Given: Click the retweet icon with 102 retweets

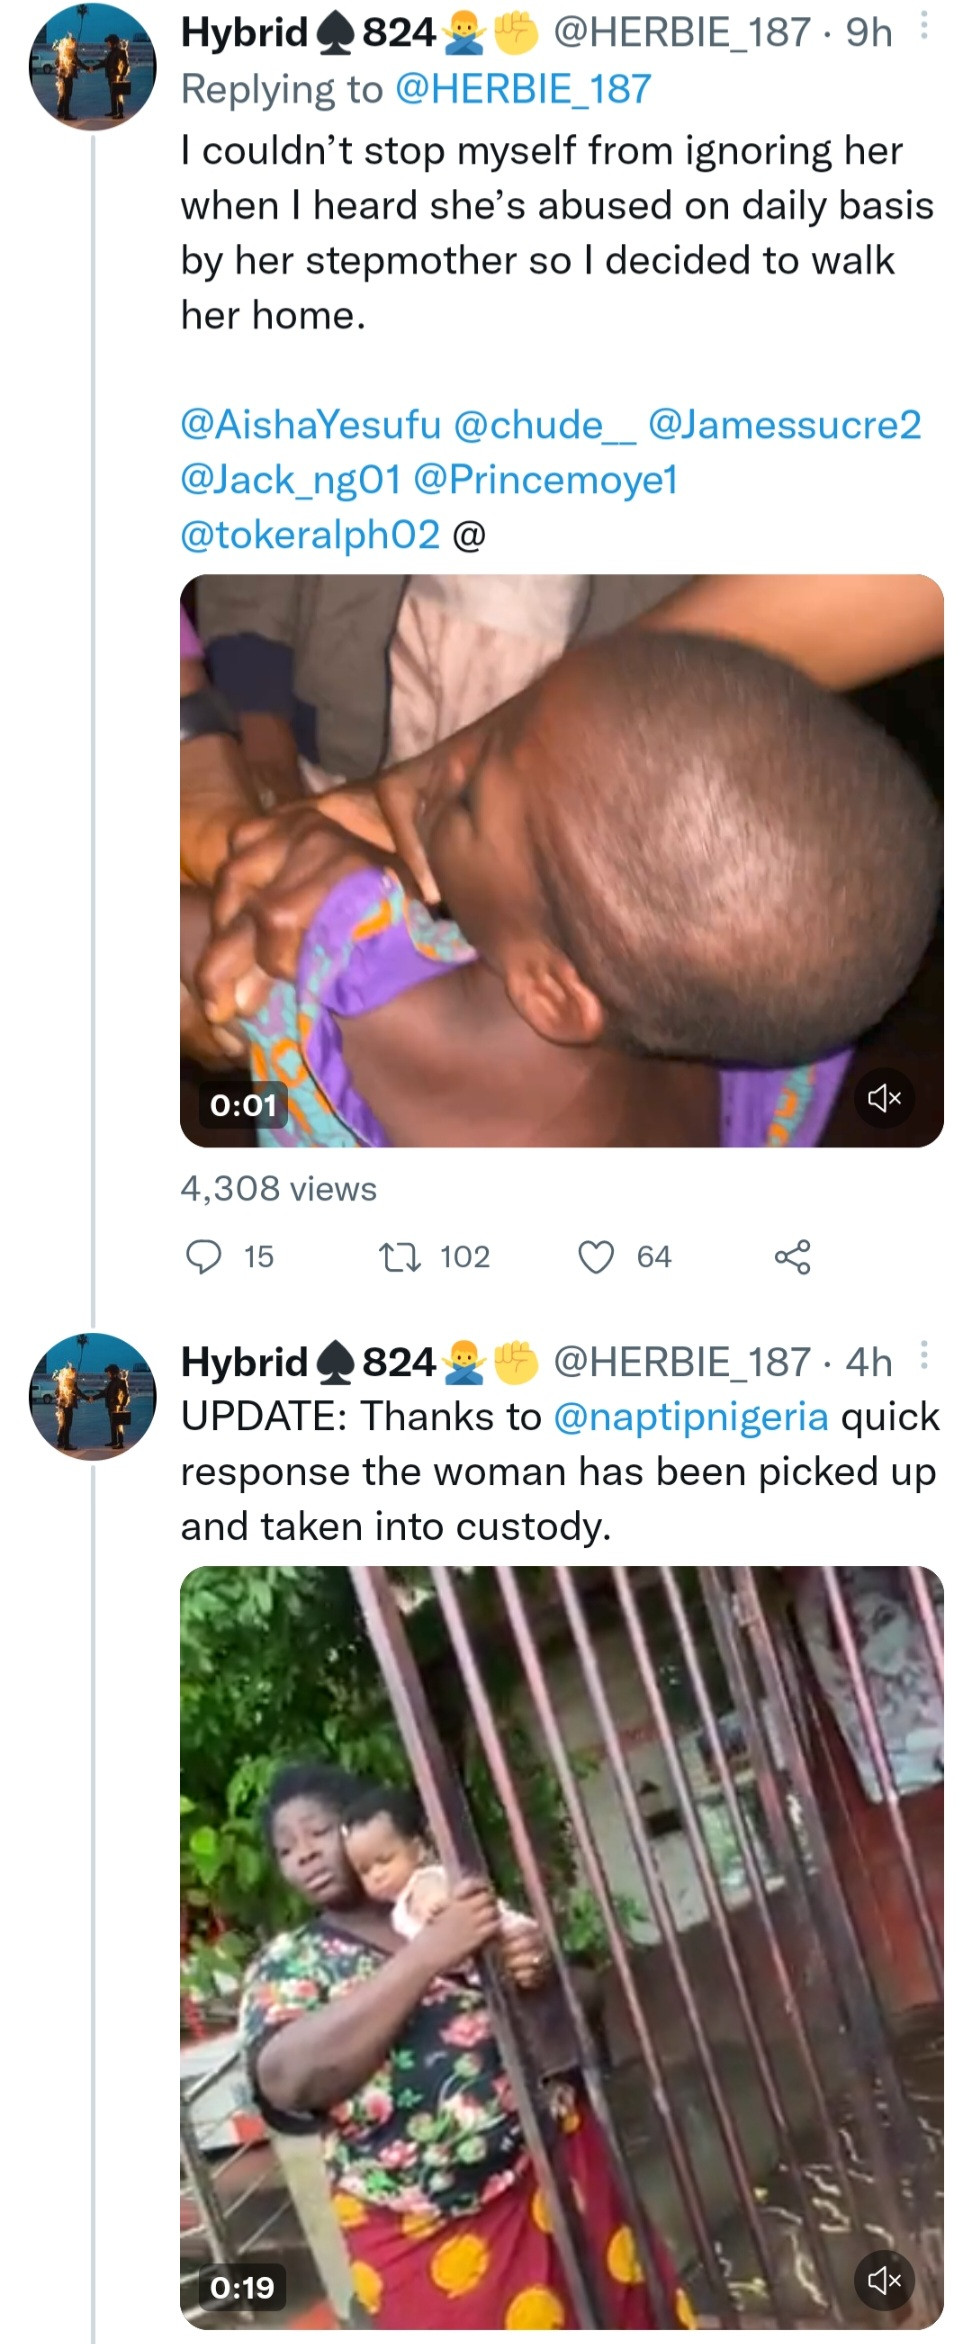Looking at the screenshot, I should (x=400, y=1256).
